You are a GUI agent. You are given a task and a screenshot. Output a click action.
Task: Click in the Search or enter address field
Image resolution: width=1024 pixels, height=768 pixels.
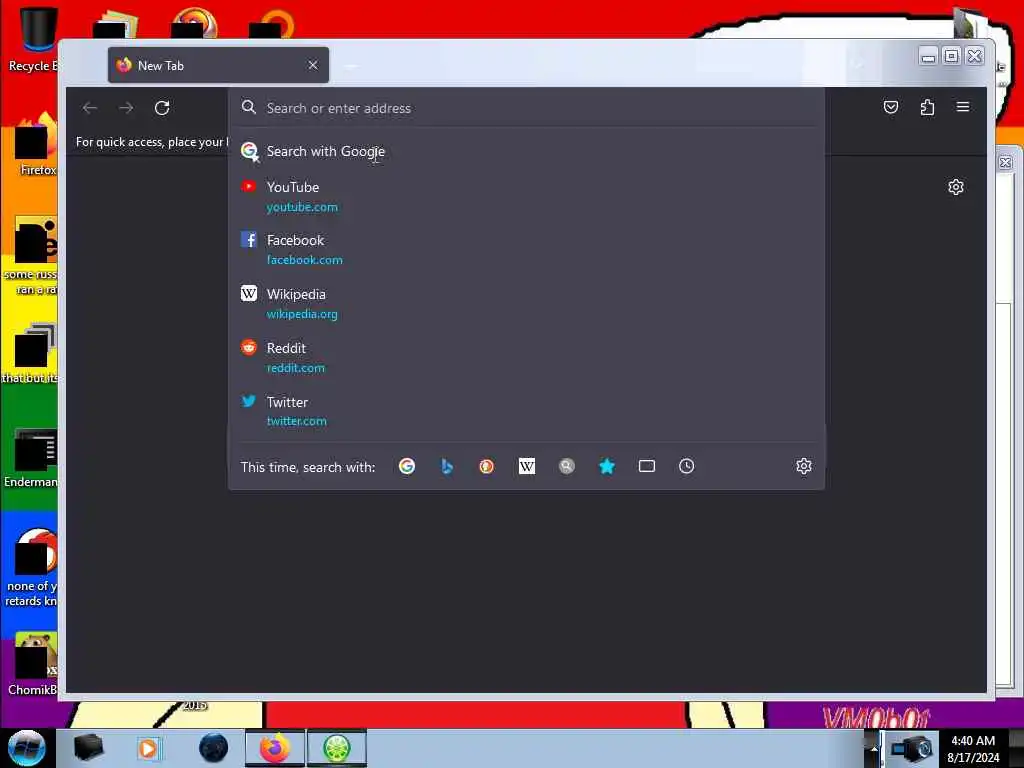click(526, 108)
